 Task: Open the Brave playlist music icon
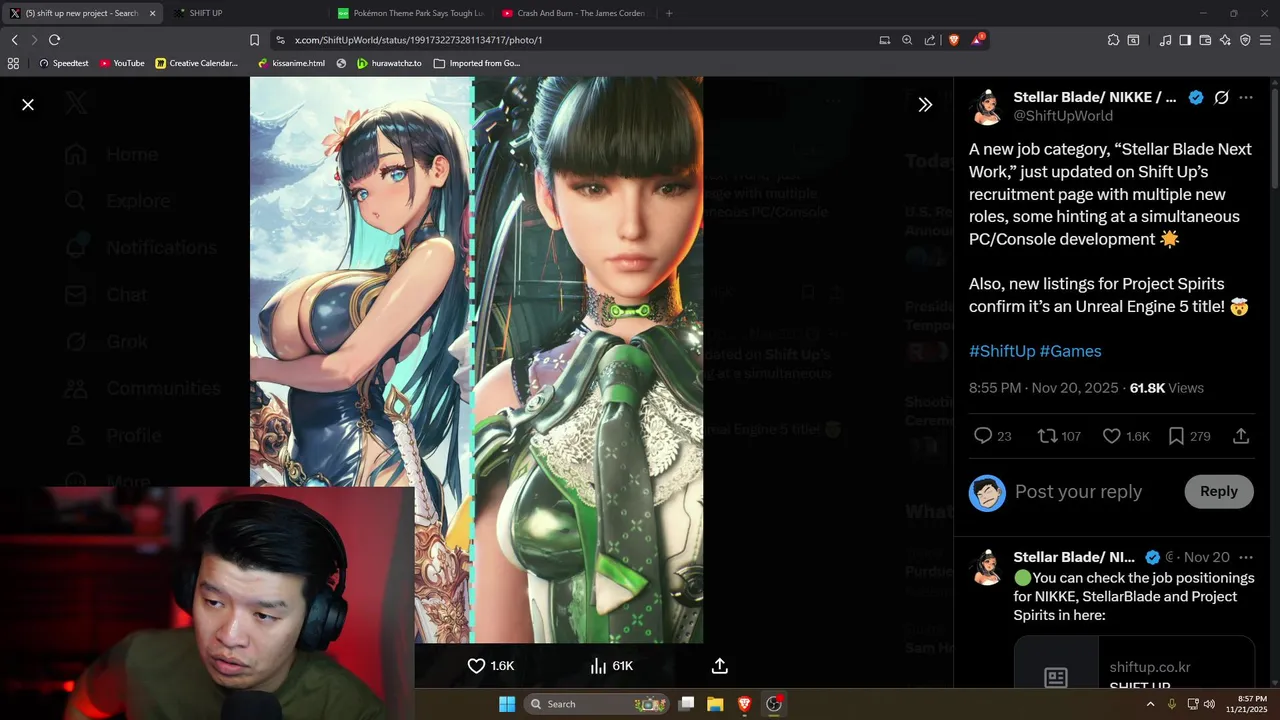[1165, 40]
